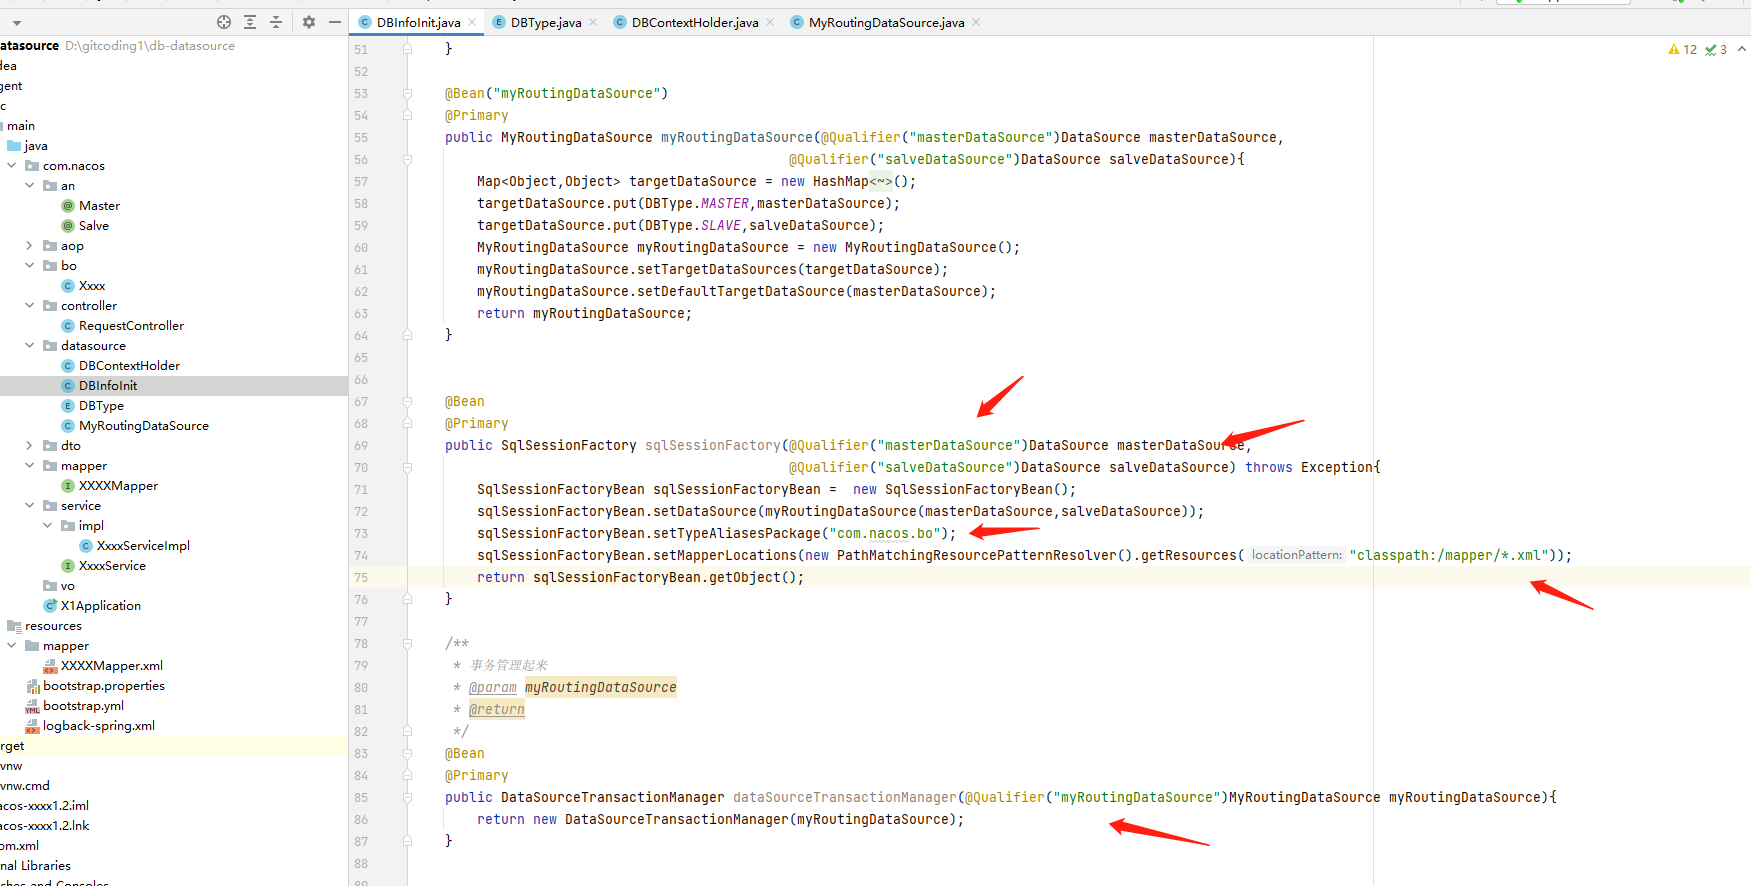
Task: Collapse the impl package node
Action: point(48,526)
